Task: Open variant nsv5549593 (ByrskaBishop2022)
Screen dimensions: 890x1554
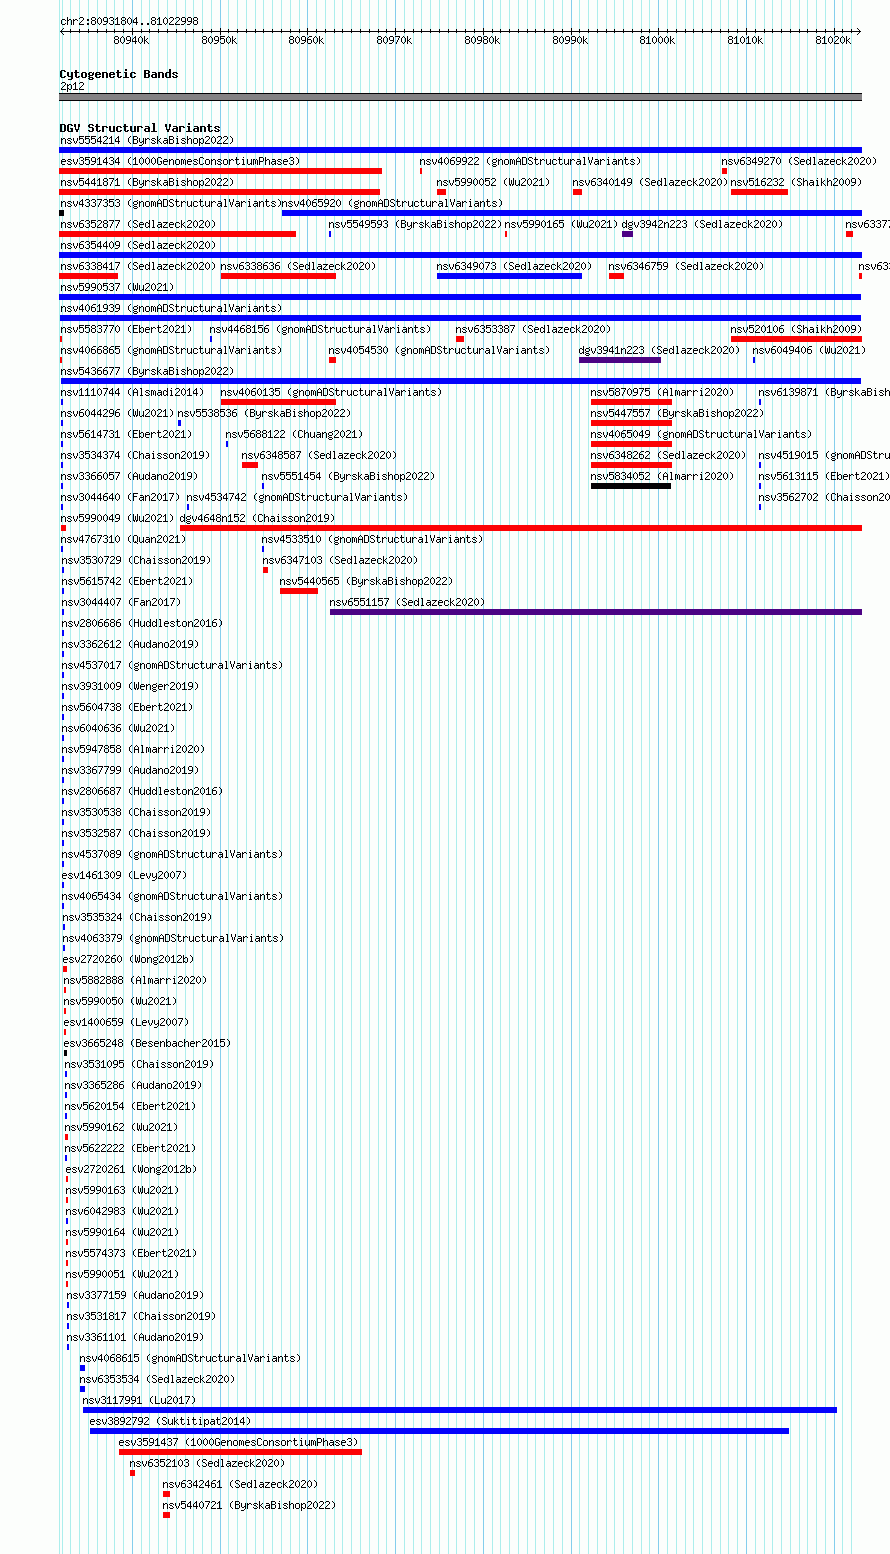Action: 416,224
